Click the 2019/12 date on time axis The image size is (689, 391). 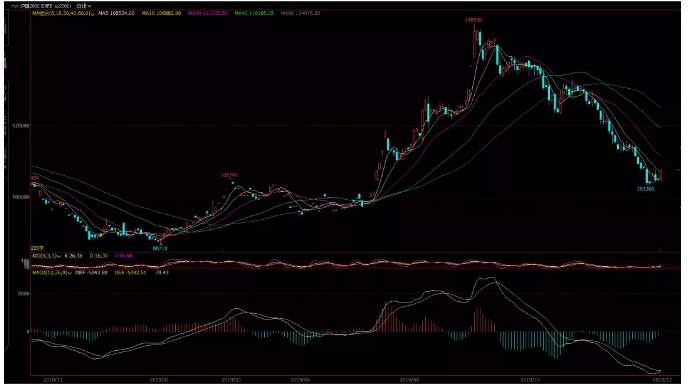pyautogui.click(x=662, y=379)
